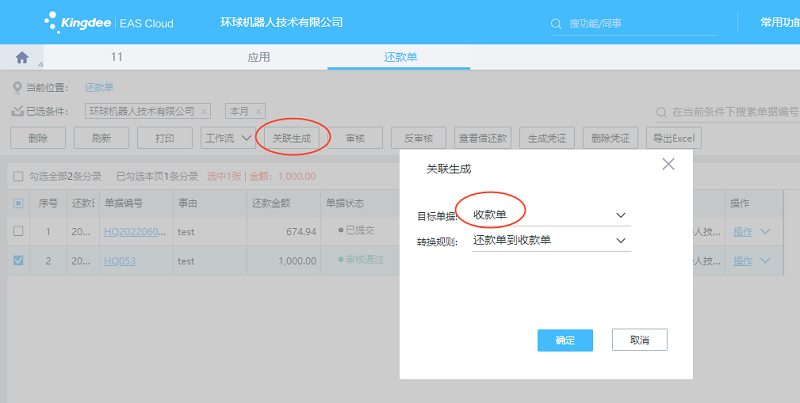The image size is (800, 403).
Task: Toggle the 勾选全部2条分录 checkbox
Action: tap(18, 177)
